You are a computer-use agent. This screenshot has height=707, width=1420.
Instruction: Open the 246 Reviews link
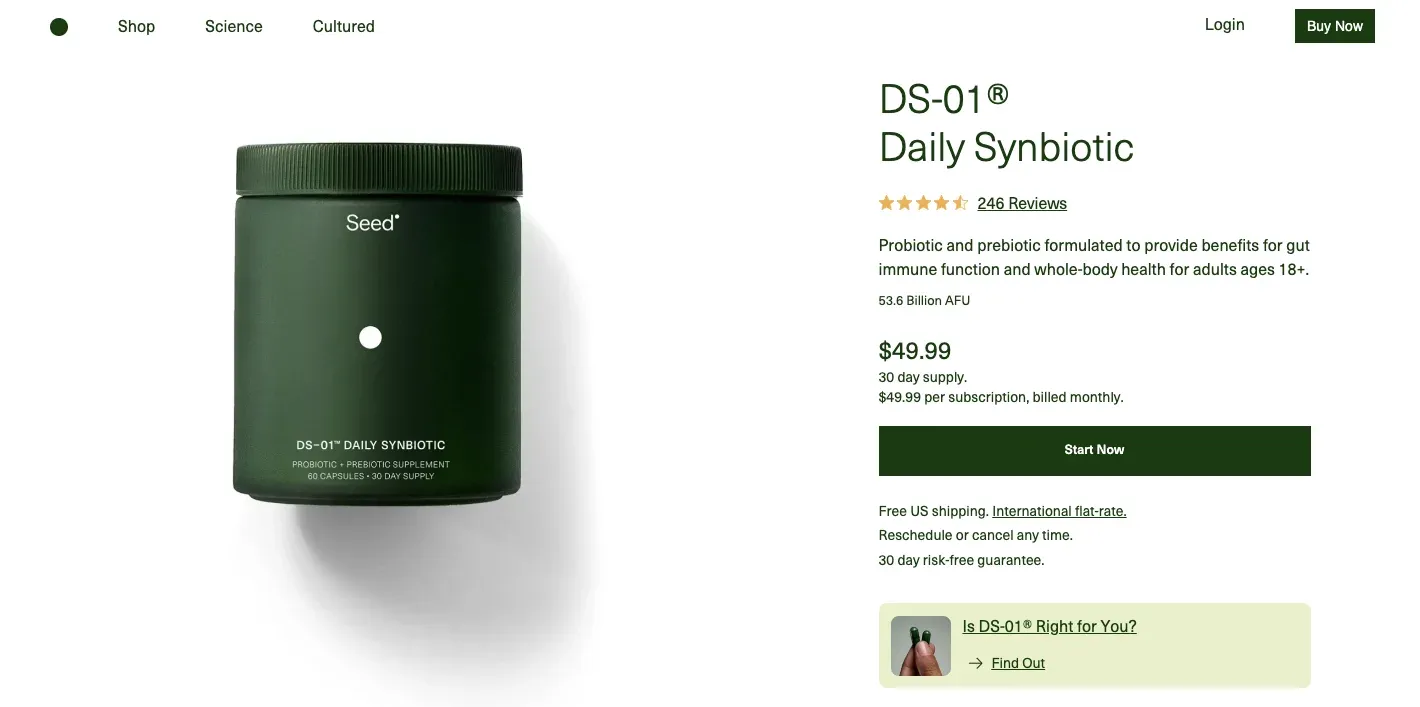1022,204
